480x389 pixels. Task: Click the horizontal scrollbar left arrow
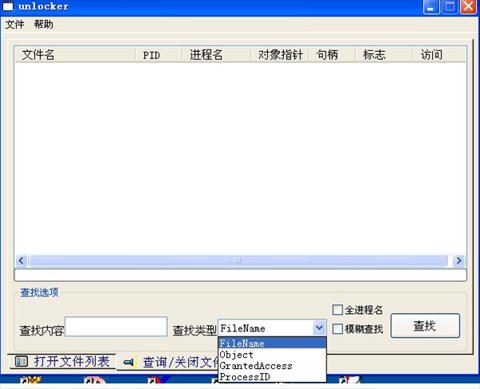[21, 260]
